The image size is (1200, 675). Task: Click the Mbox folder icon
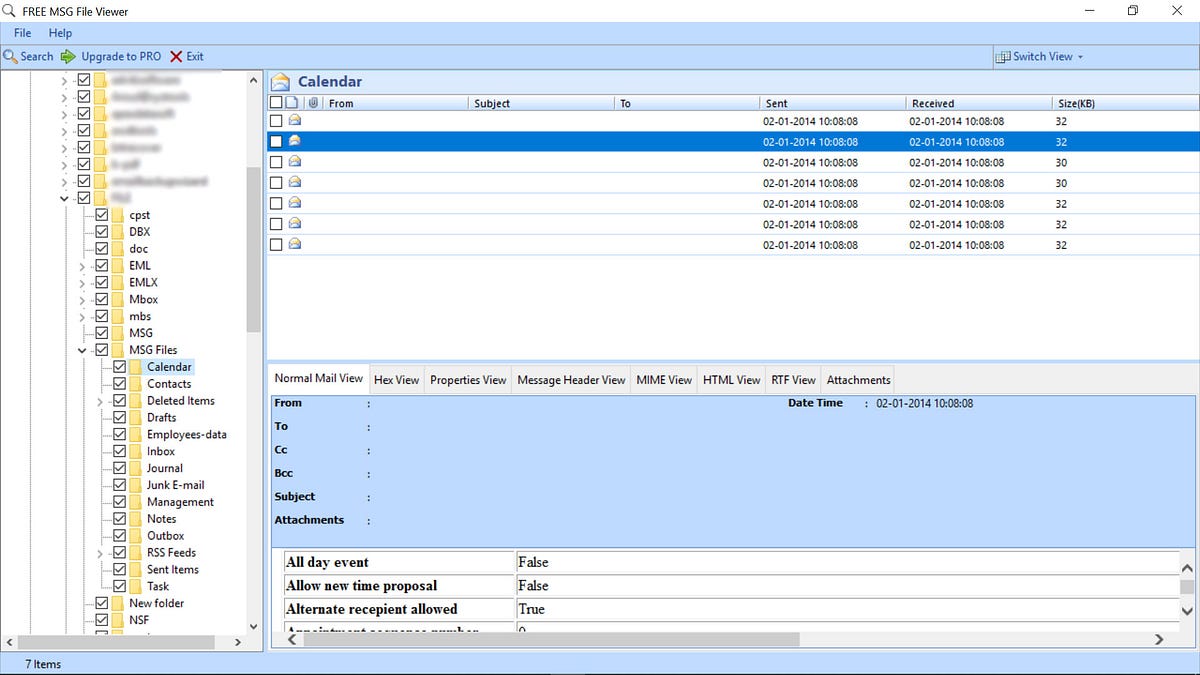pos(119,299)
